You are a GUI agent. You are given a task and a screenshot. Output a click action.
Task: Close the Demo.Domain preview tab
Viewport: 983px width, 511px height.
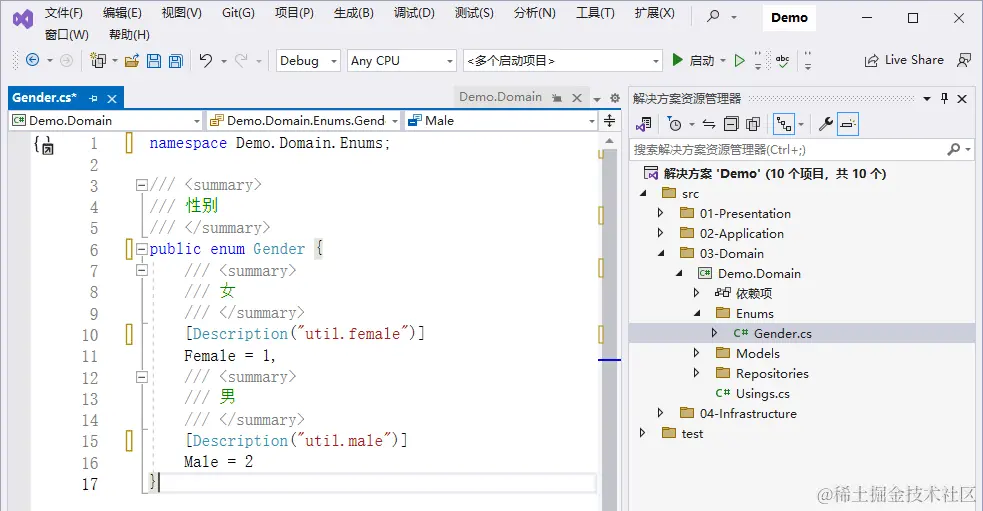point(577,98)
